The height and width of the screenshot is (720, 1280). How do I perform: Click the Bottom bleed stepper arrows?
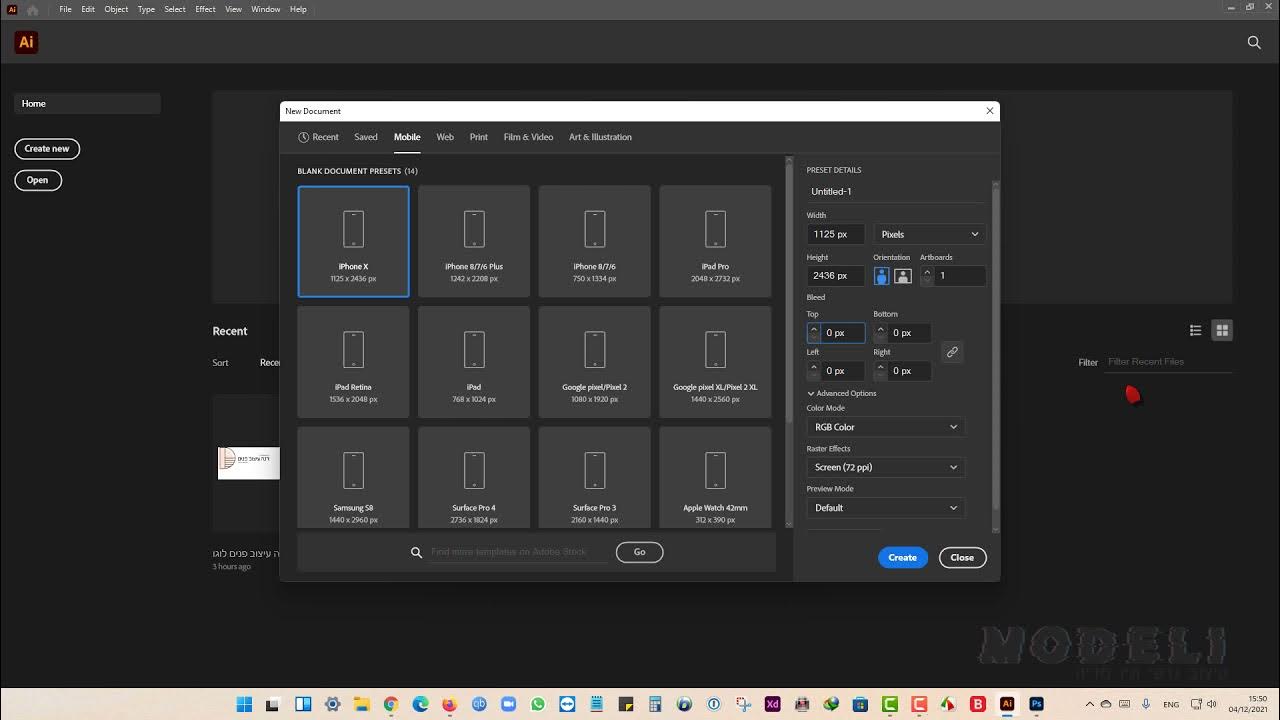coord(881,333)
